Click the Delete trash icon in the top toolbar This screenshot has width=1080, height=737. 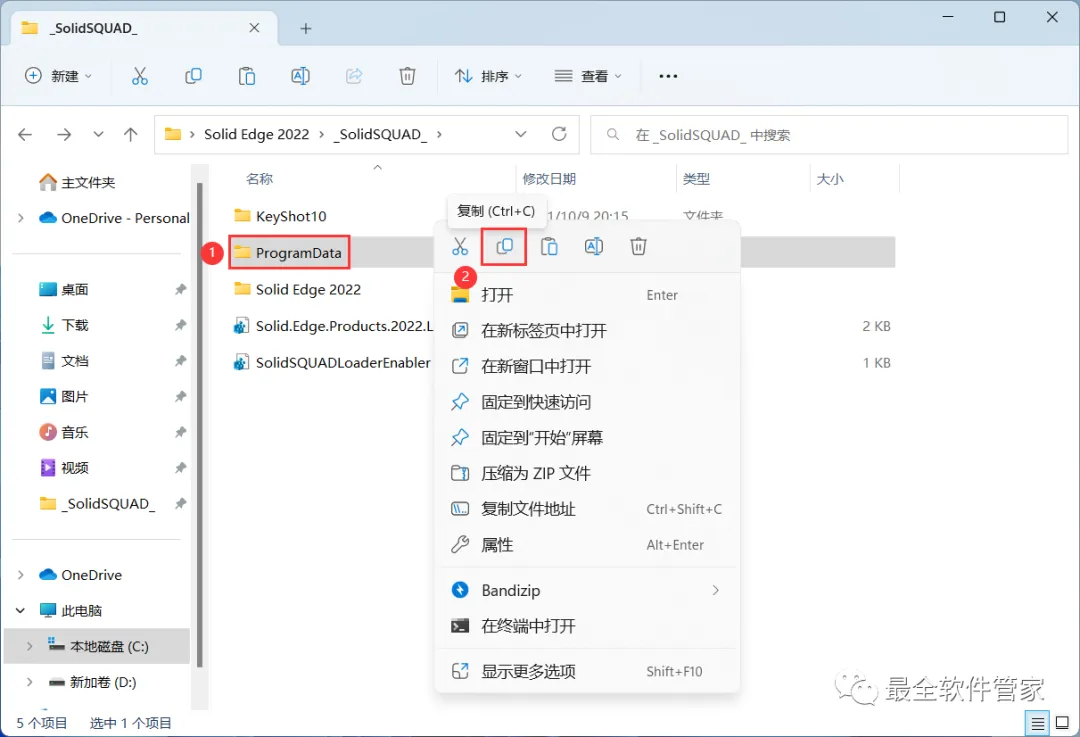point(408,76)
